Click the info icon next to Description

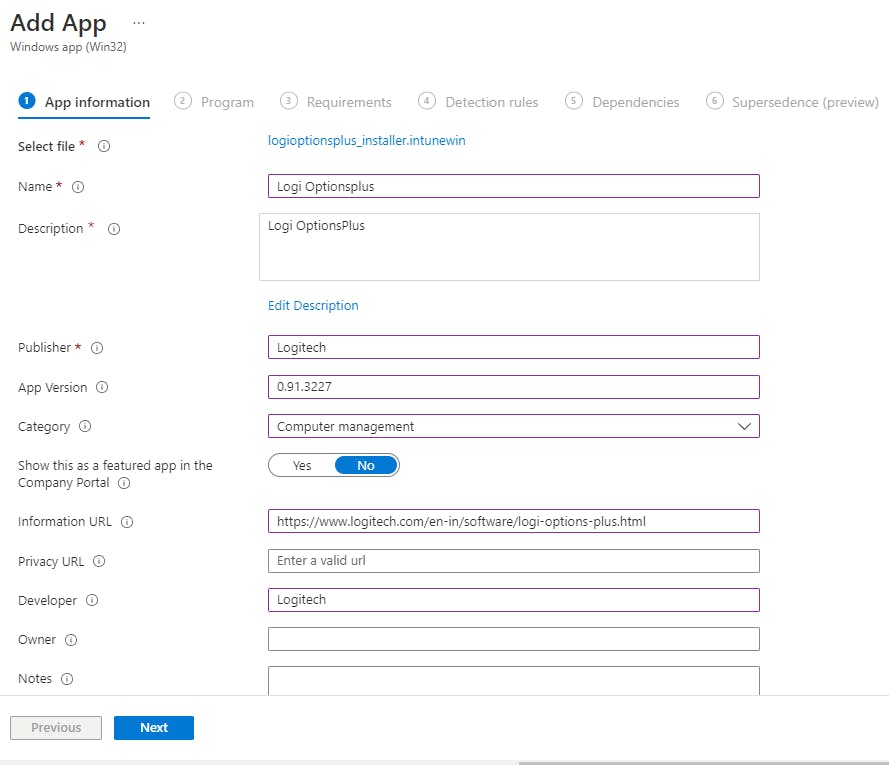tap(114, 229)
